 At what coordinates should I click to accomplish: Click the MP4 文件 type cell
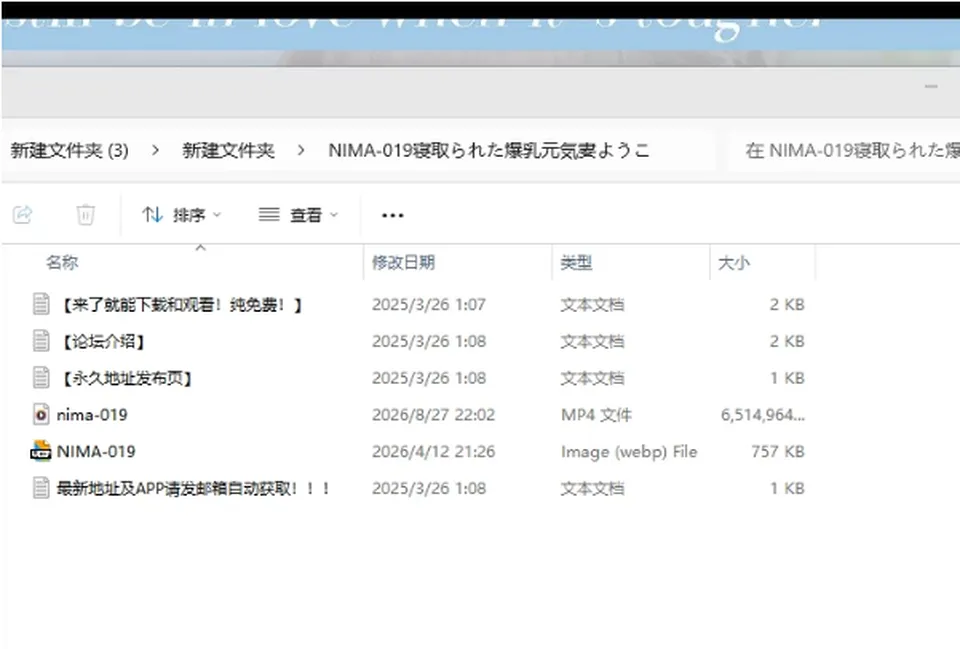point(596,415)
